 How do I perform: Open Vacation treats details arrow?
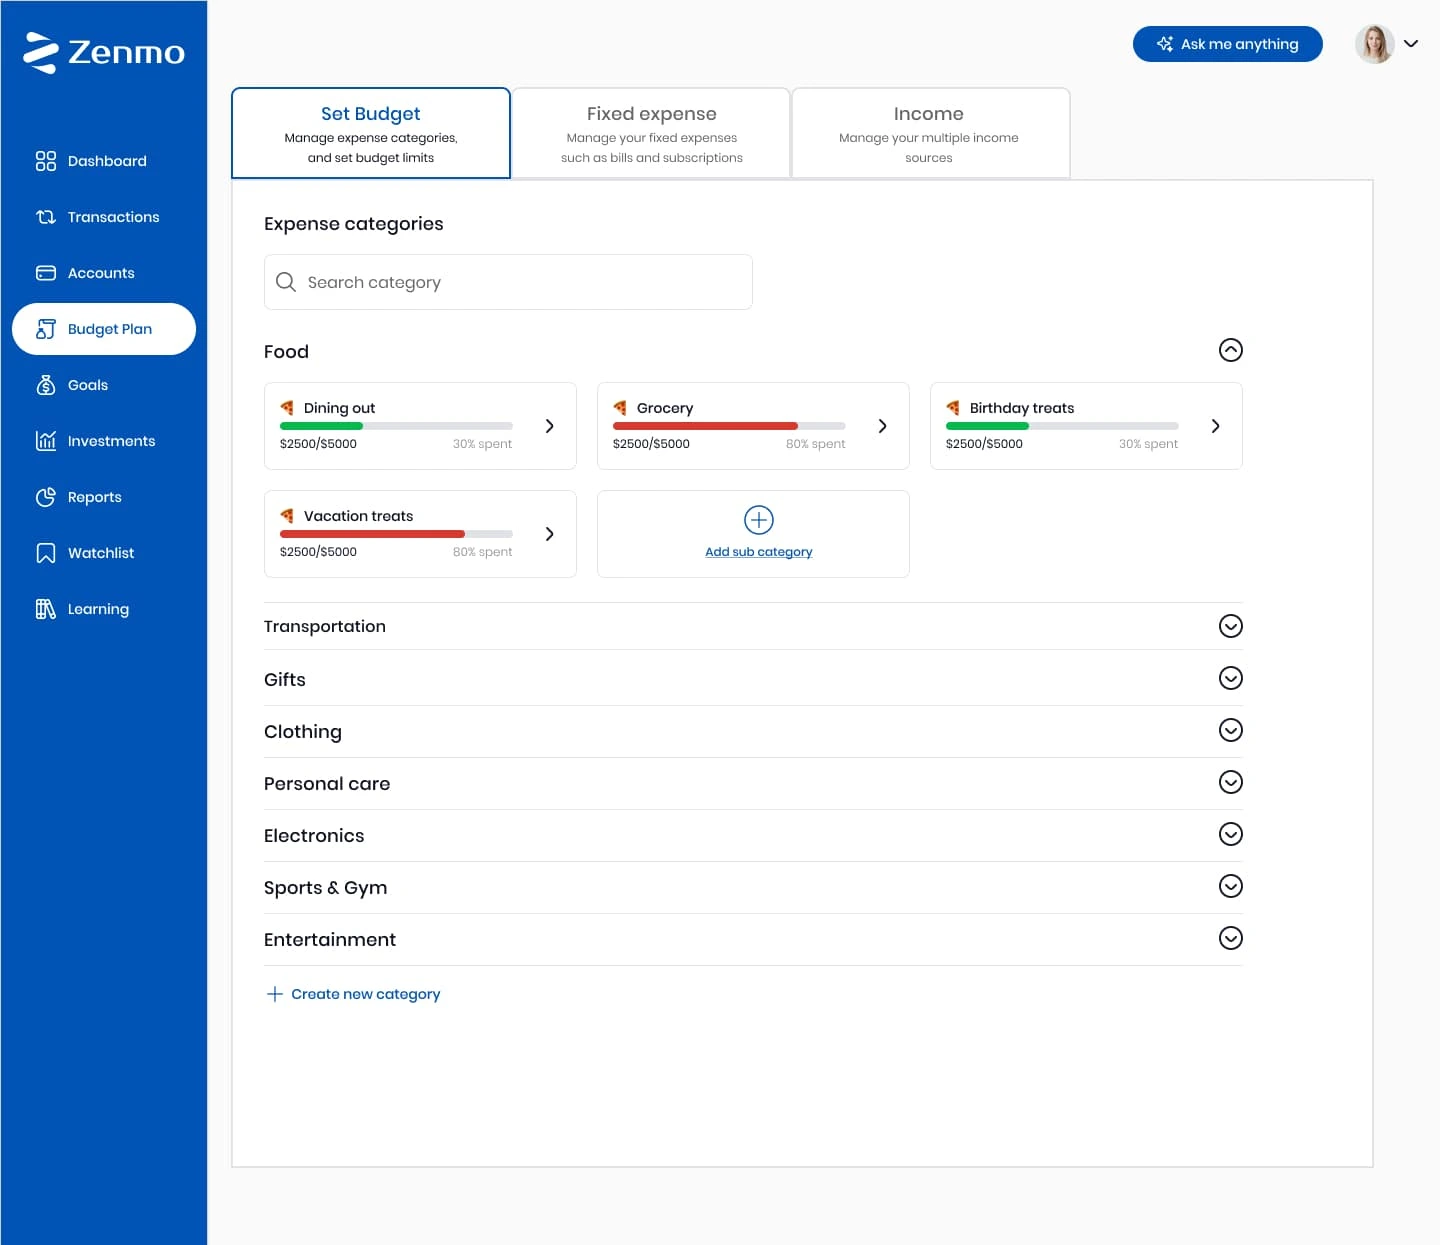click(x=549, y=534)
